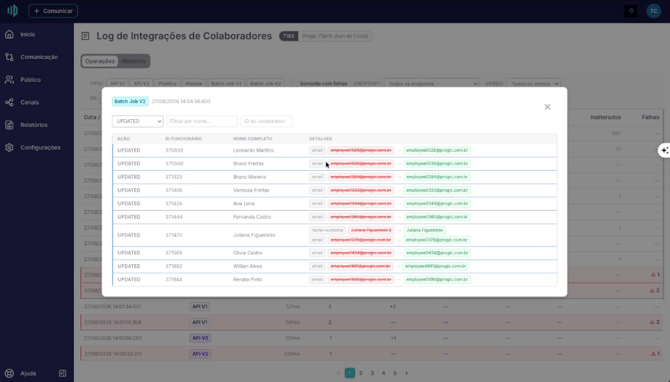This screenshot has height=382, width=670.
Task: Collapse the sidebar with the panel icon
Action: click(x=62, y=373)
